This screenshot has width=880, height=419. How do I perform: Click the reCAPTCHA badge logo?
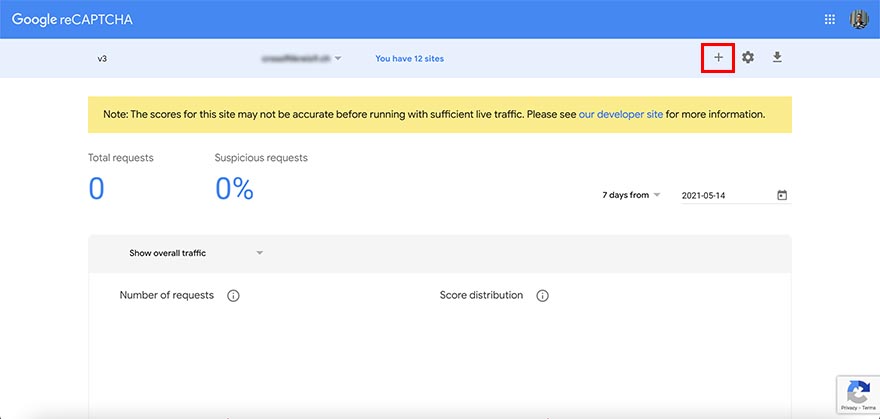(857, 390)
